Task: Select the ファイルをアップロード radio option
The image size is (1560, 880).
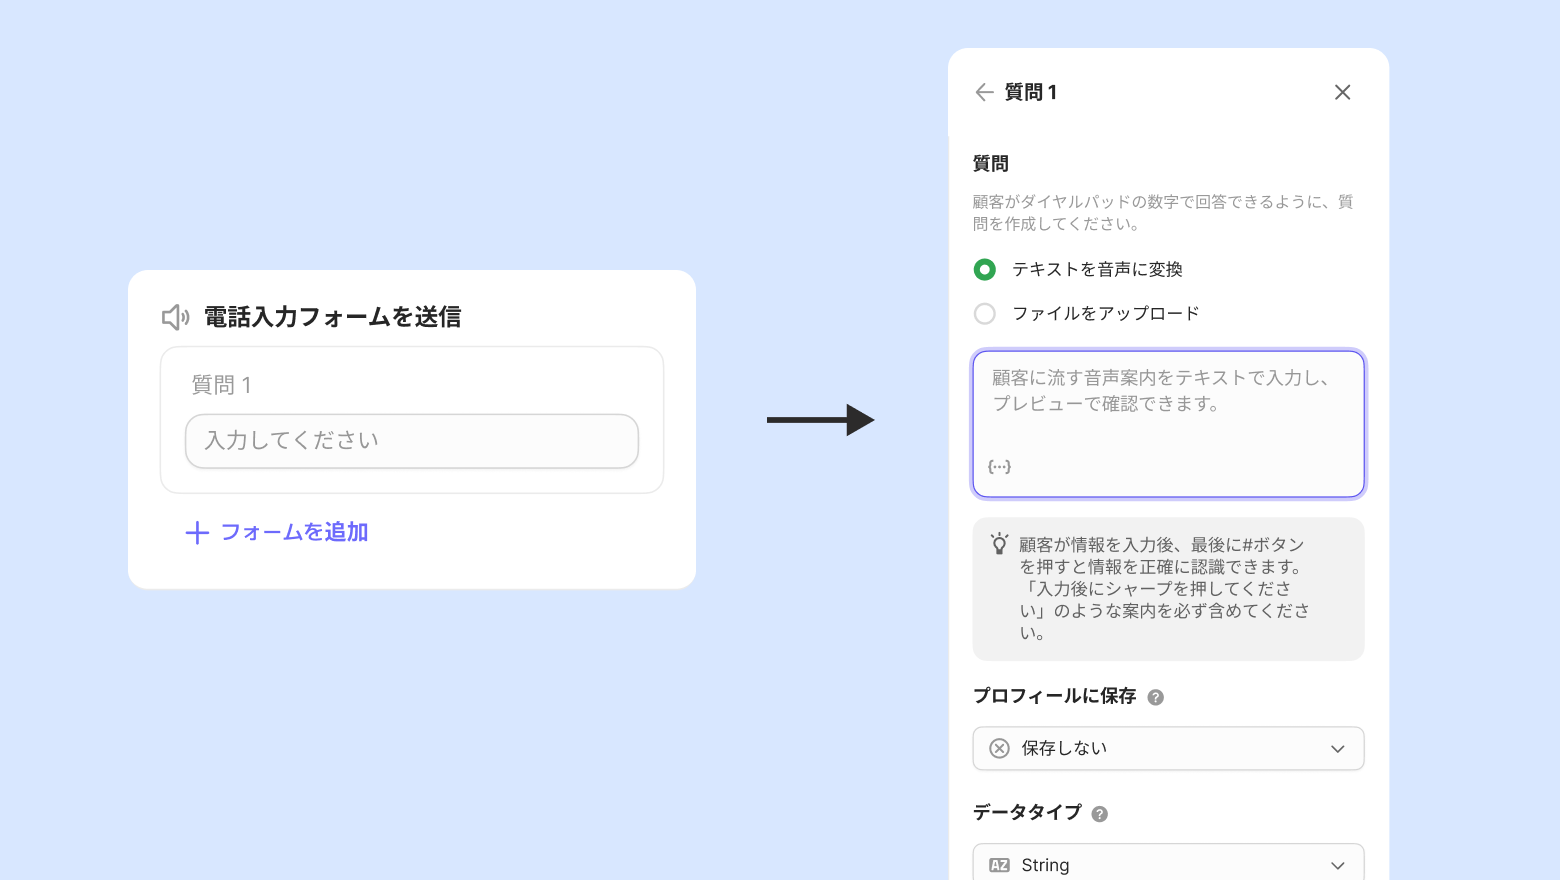Action: coord(985,314)
